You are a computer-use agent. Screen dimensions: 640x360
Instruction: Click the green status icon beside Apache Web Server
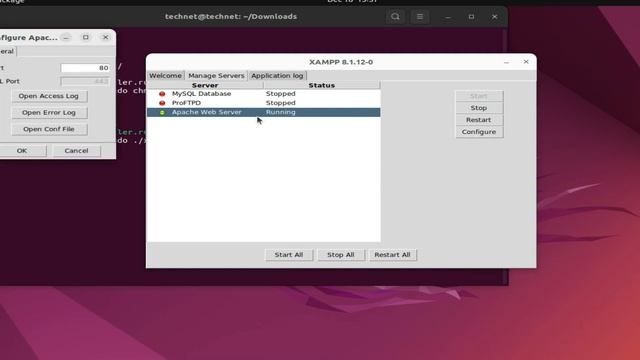[162, 112]
